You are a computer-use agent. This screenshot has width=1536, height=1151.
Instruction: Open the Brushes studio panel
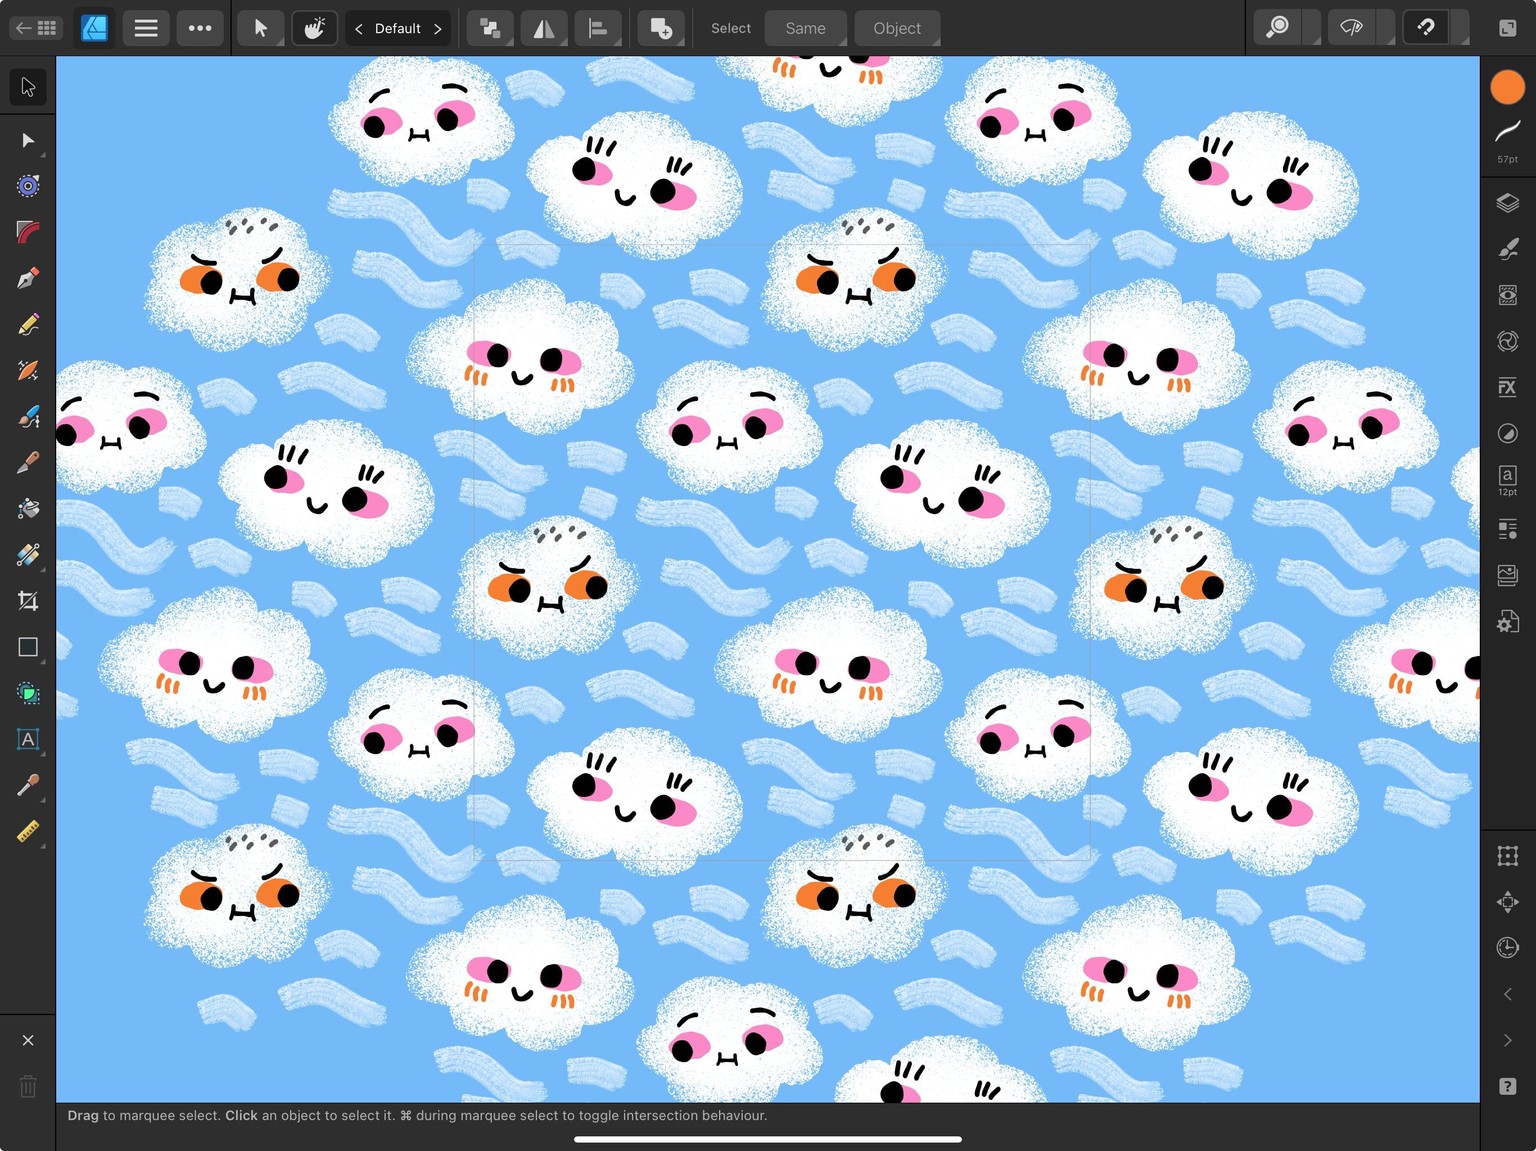tap(1508, 249)
